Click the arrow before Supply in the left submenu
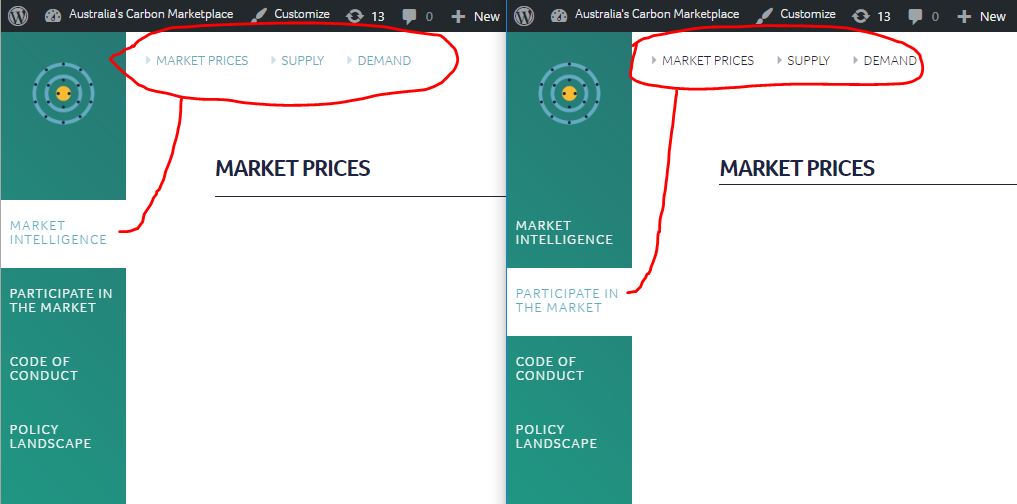Screen dimensions: 1017x504 click(x=273, y=60)
